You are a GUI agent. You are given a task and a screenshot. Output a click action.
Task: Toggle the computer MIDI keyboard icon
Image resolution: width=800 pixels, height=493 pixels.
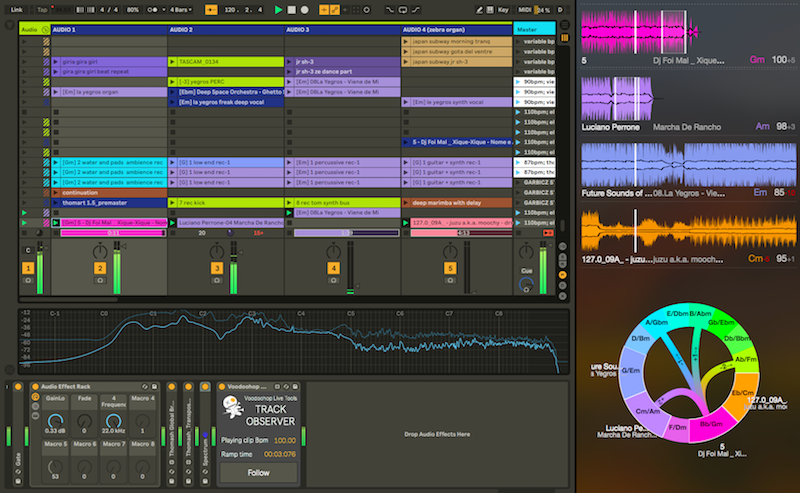pos(490,10)
